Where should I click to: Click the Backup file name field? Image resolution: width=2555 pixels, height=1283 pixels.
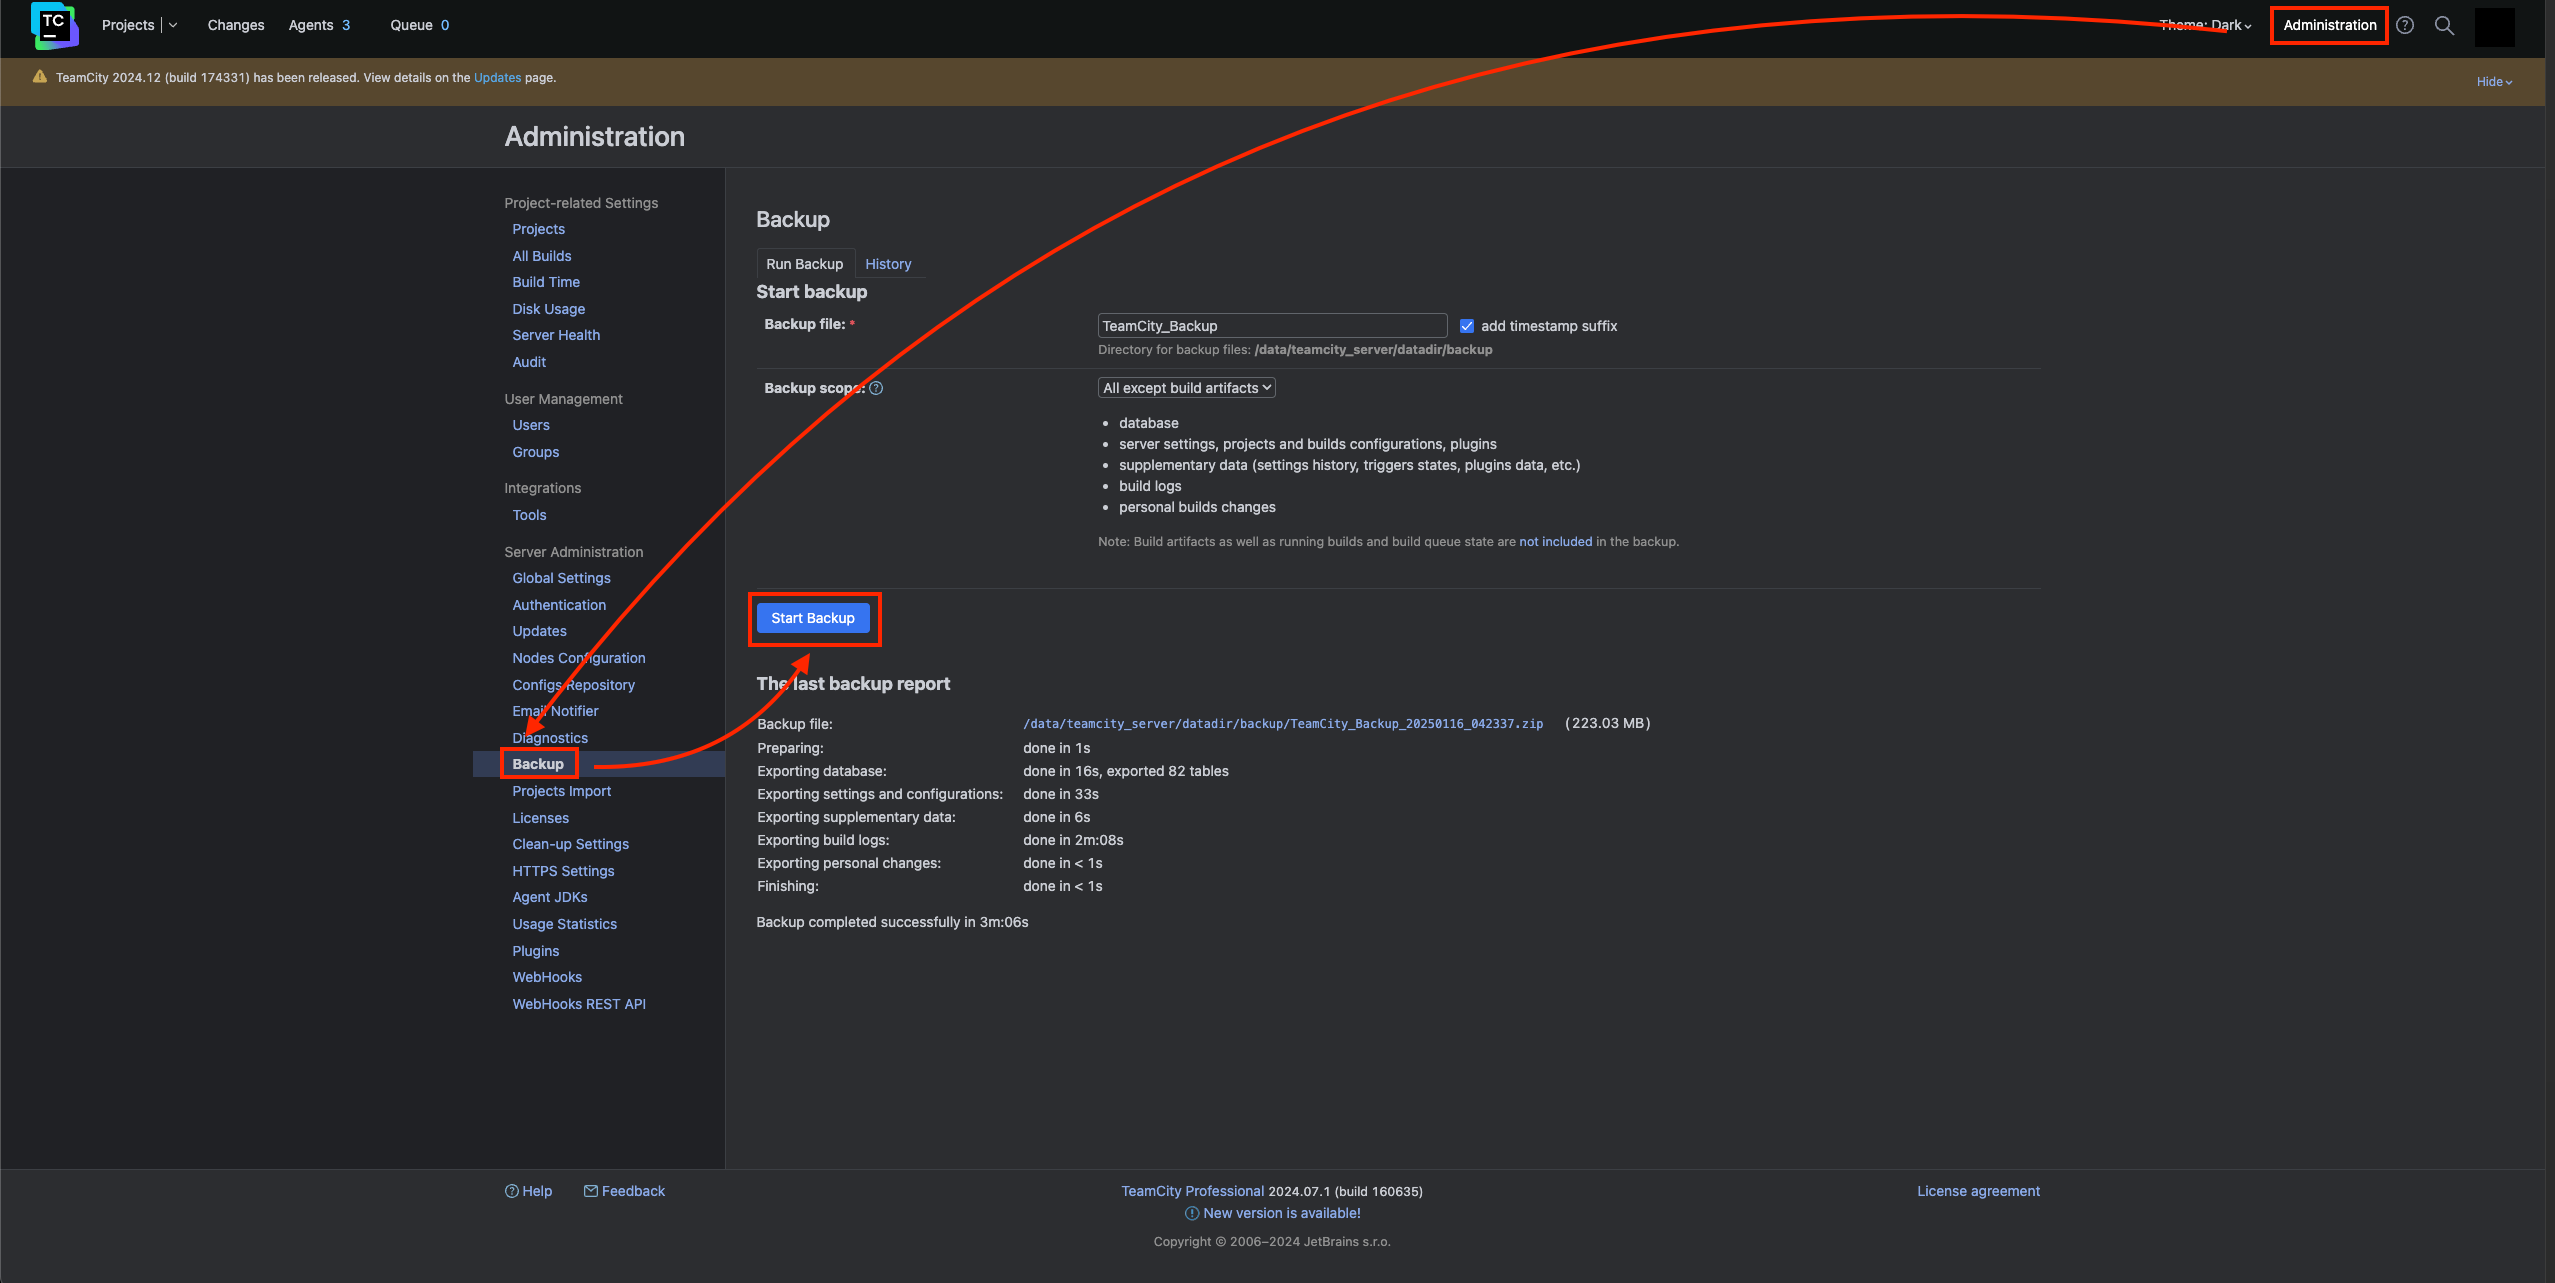point(1272,326)
